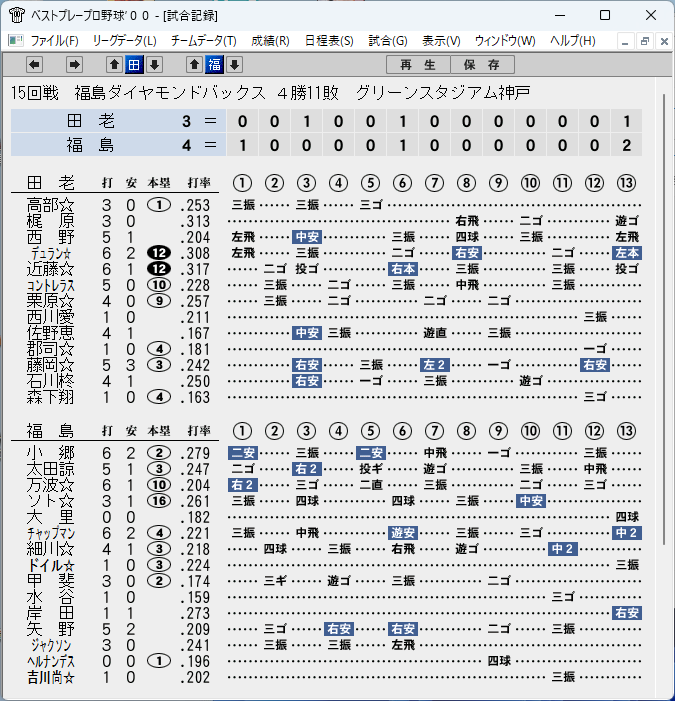
Task: Toggle the 田 team selector button
Action: pos(134,65)
